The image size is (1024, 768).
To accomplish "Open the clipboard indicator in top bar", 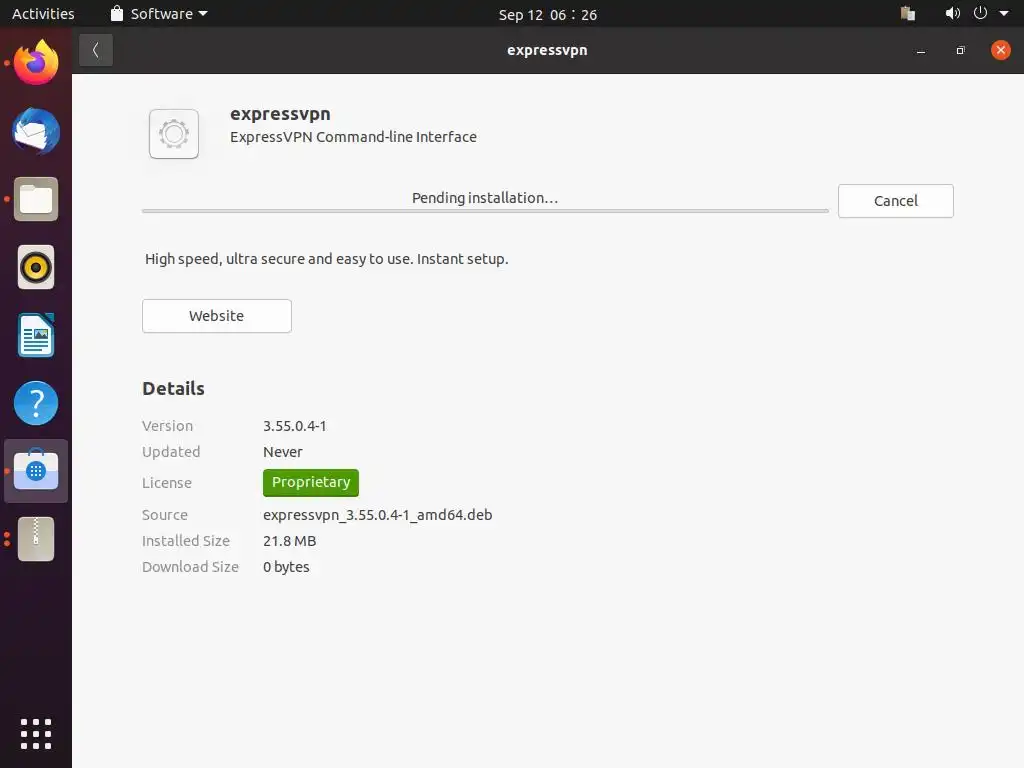I will (908, 14).
